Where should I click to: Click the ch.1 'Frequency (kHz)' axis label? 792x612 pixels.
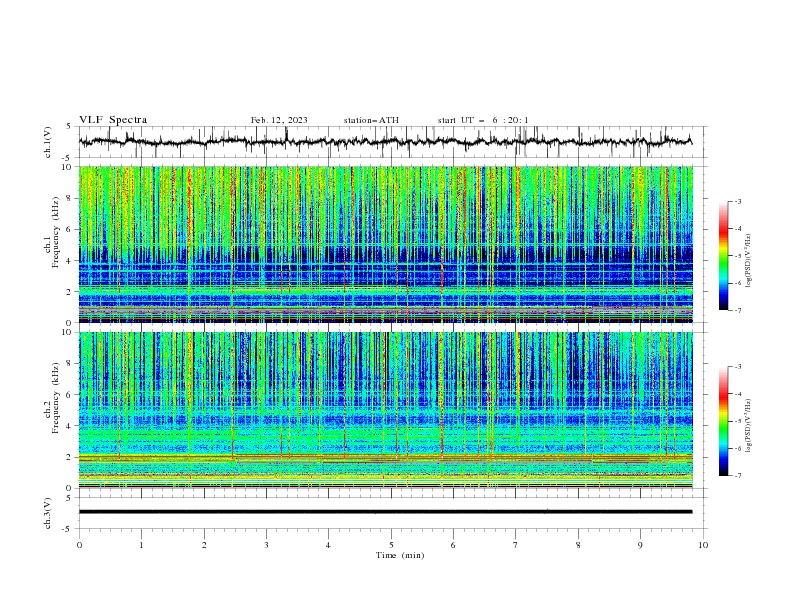tap(56, 232)
